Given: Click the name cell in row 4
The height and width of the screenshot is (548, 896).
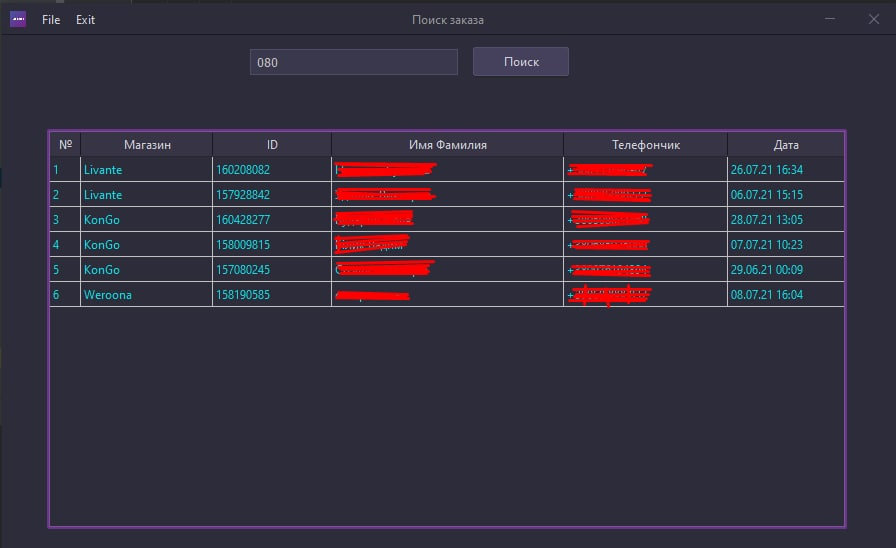Looking at the screenshot, I should click(x=447, y=245).
